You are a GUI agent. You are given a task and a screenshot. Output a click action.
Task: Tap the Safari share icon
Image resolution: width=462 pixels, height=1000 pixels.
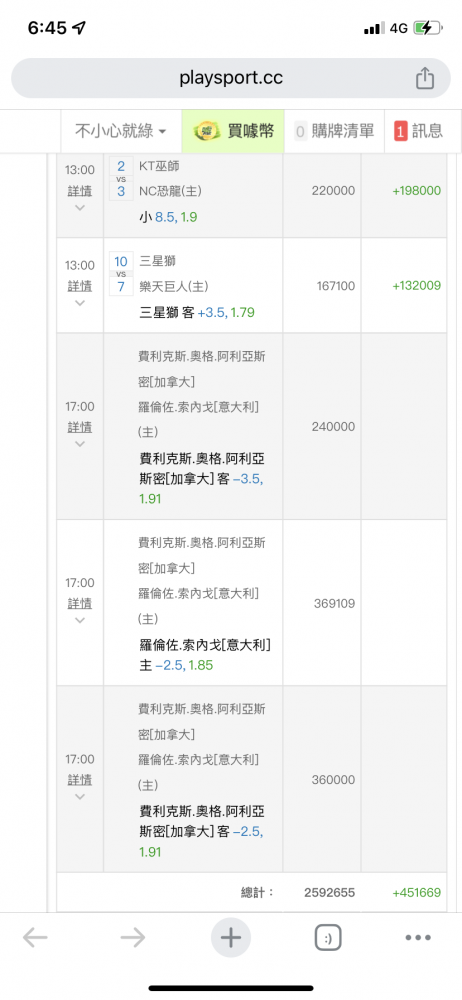coord(424,78)
